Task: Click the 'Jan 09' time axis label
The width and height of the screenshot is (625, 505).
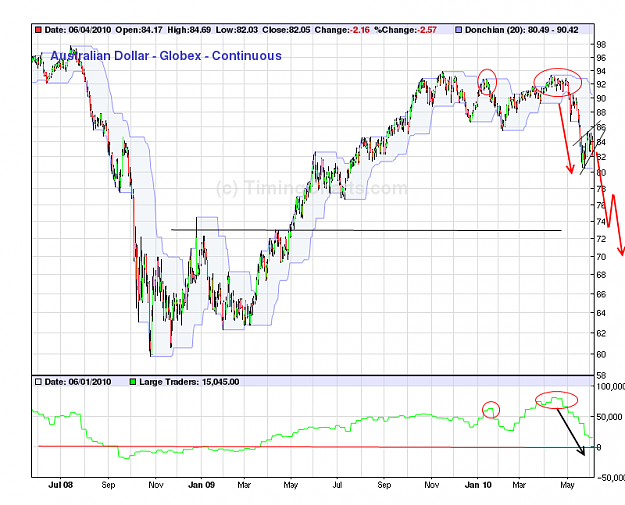Action: (x=201, y=485)
